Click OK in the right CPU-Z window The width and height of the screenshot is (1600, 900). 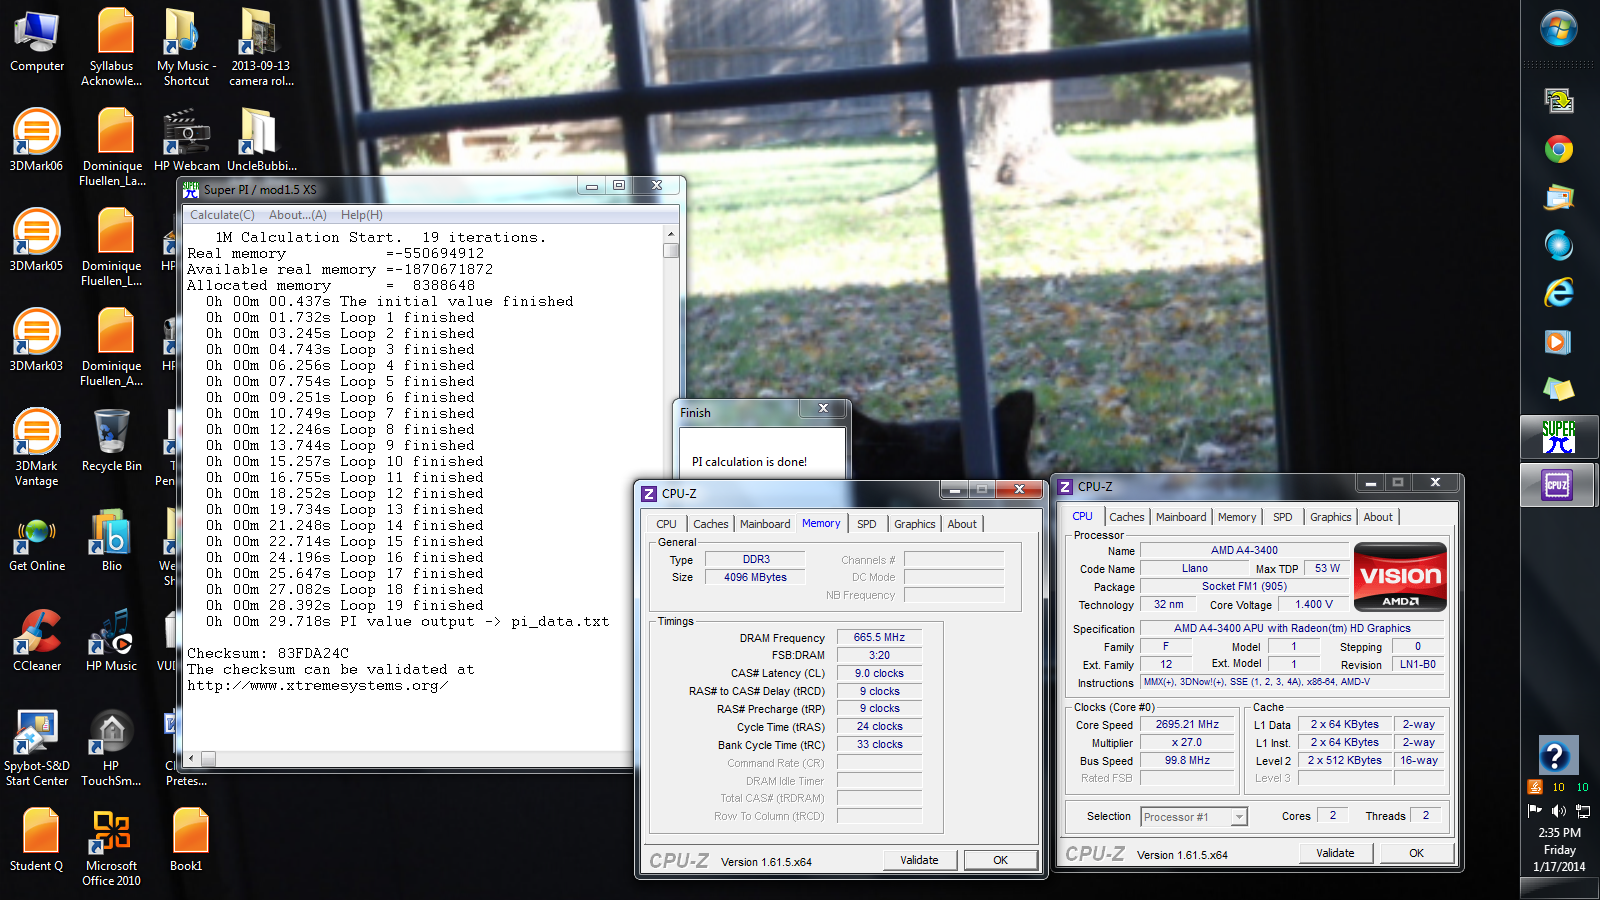[1416, 853]
